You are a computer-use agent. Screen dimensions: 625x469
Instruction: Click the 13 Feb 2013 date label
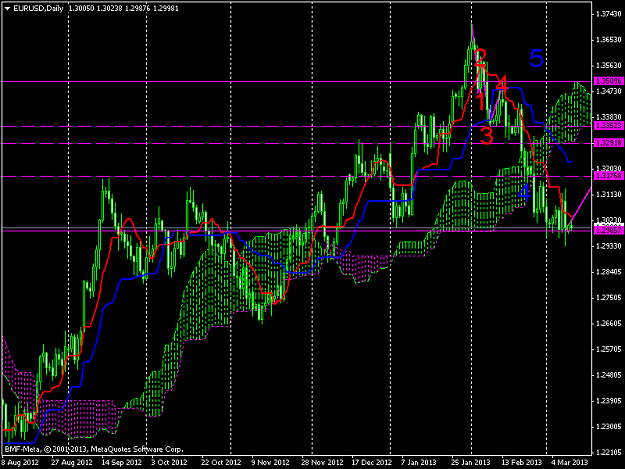(522, 462)
